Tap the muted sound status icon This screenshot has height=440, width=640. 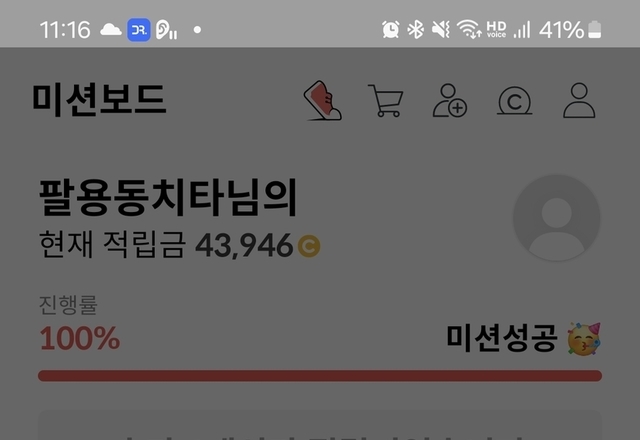coord(441,30)
